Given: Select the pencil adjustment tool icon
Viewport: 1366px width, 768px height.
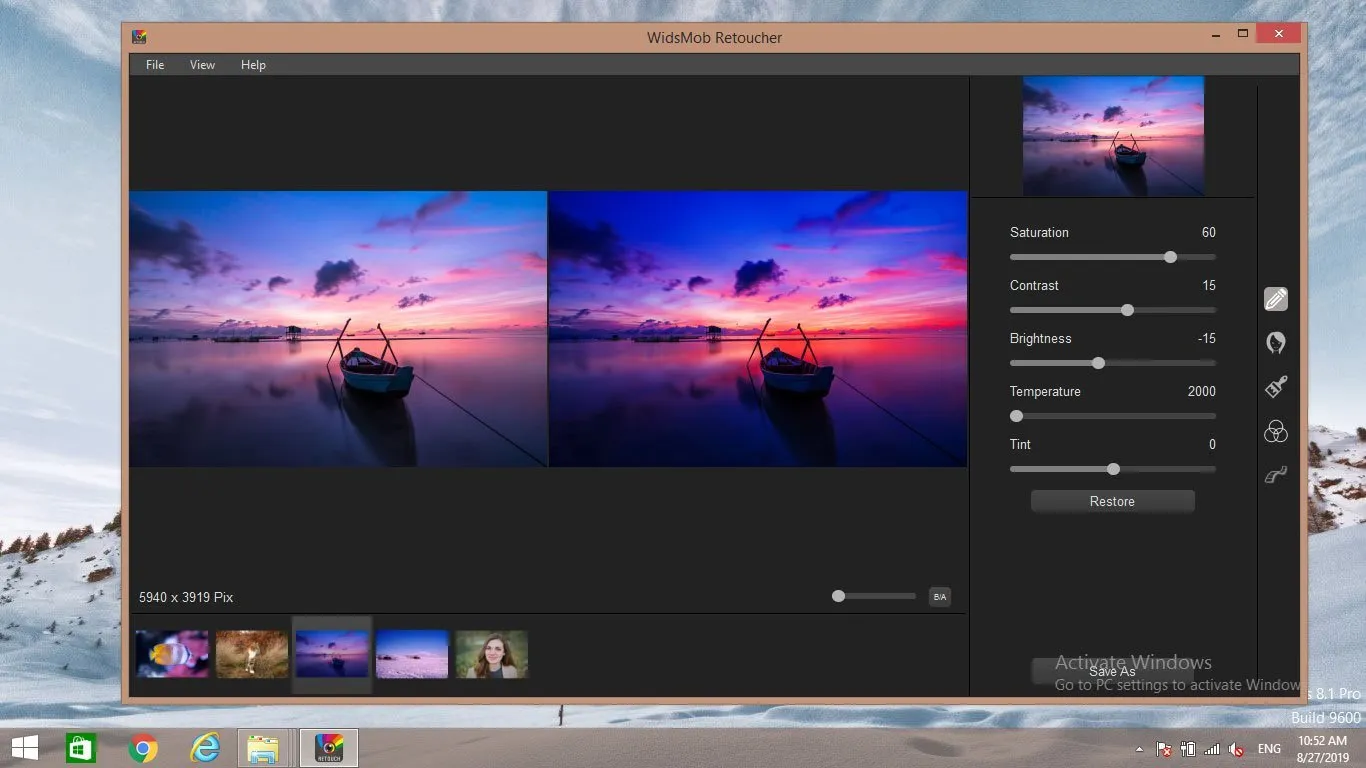Looking at the screenshot, I should point(1275,299).
